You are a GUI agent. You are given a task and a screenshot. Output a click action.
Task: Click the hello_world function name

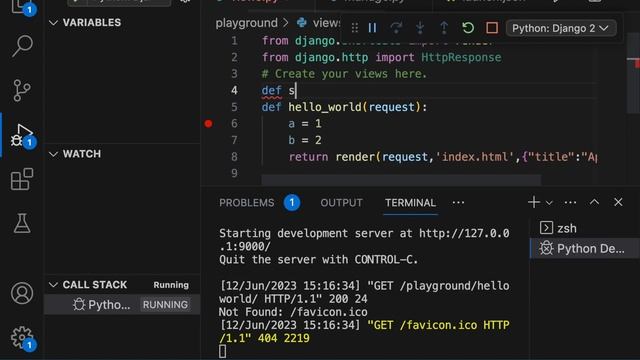(x=325, y=107)
